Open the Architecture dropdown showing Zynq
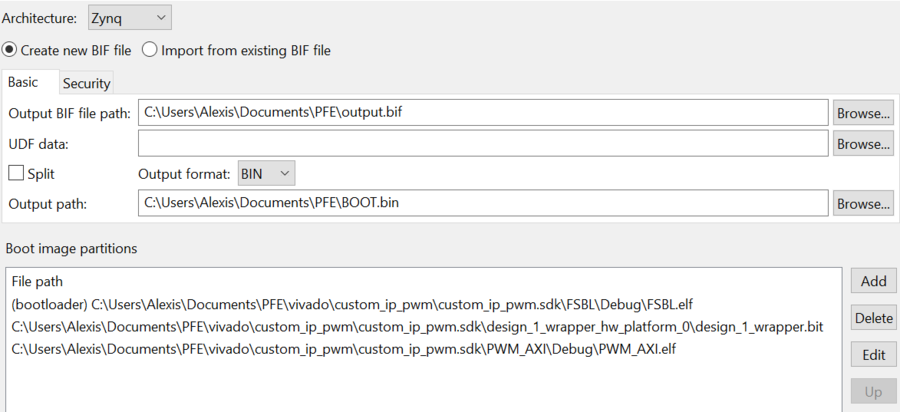 (x=129, y=17)
